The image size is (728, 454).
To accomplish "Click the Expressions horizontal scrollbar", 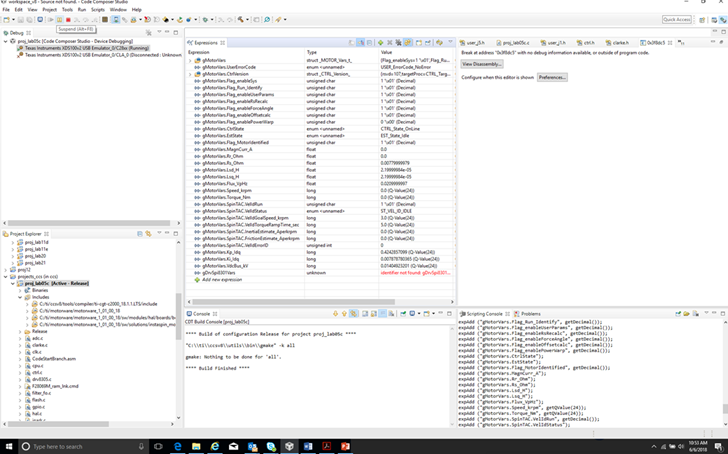I will pyautogui.click(x=293, y=302).
